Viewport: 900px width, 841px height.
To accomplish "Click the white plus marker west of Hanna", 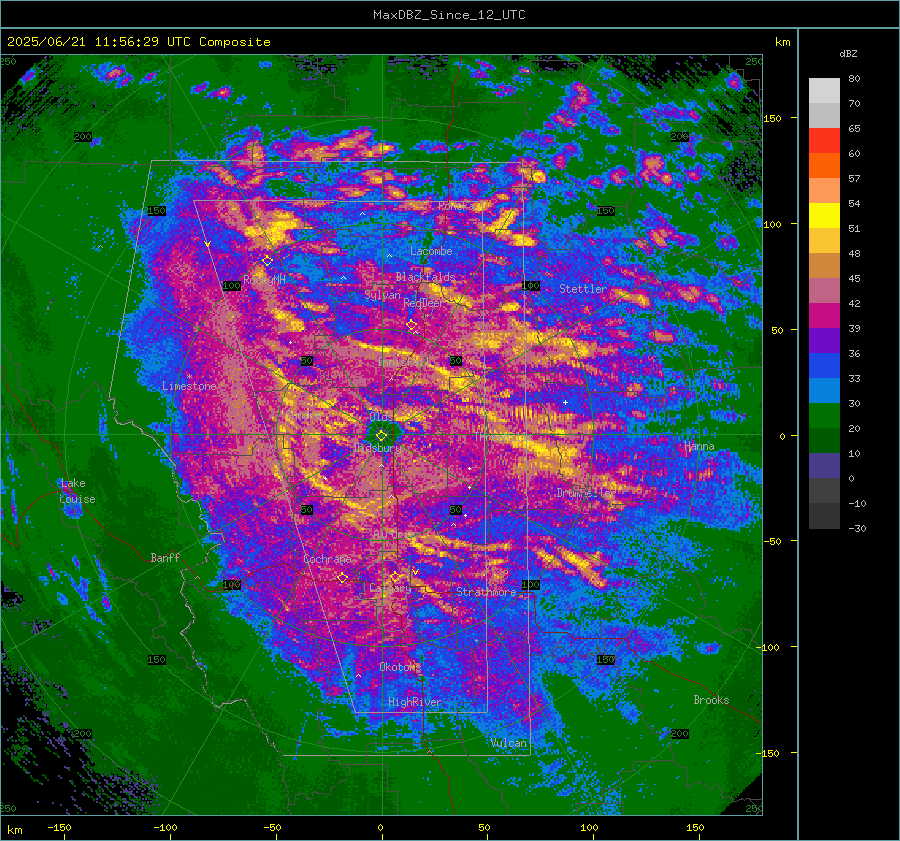I will [x=565, y=402].
